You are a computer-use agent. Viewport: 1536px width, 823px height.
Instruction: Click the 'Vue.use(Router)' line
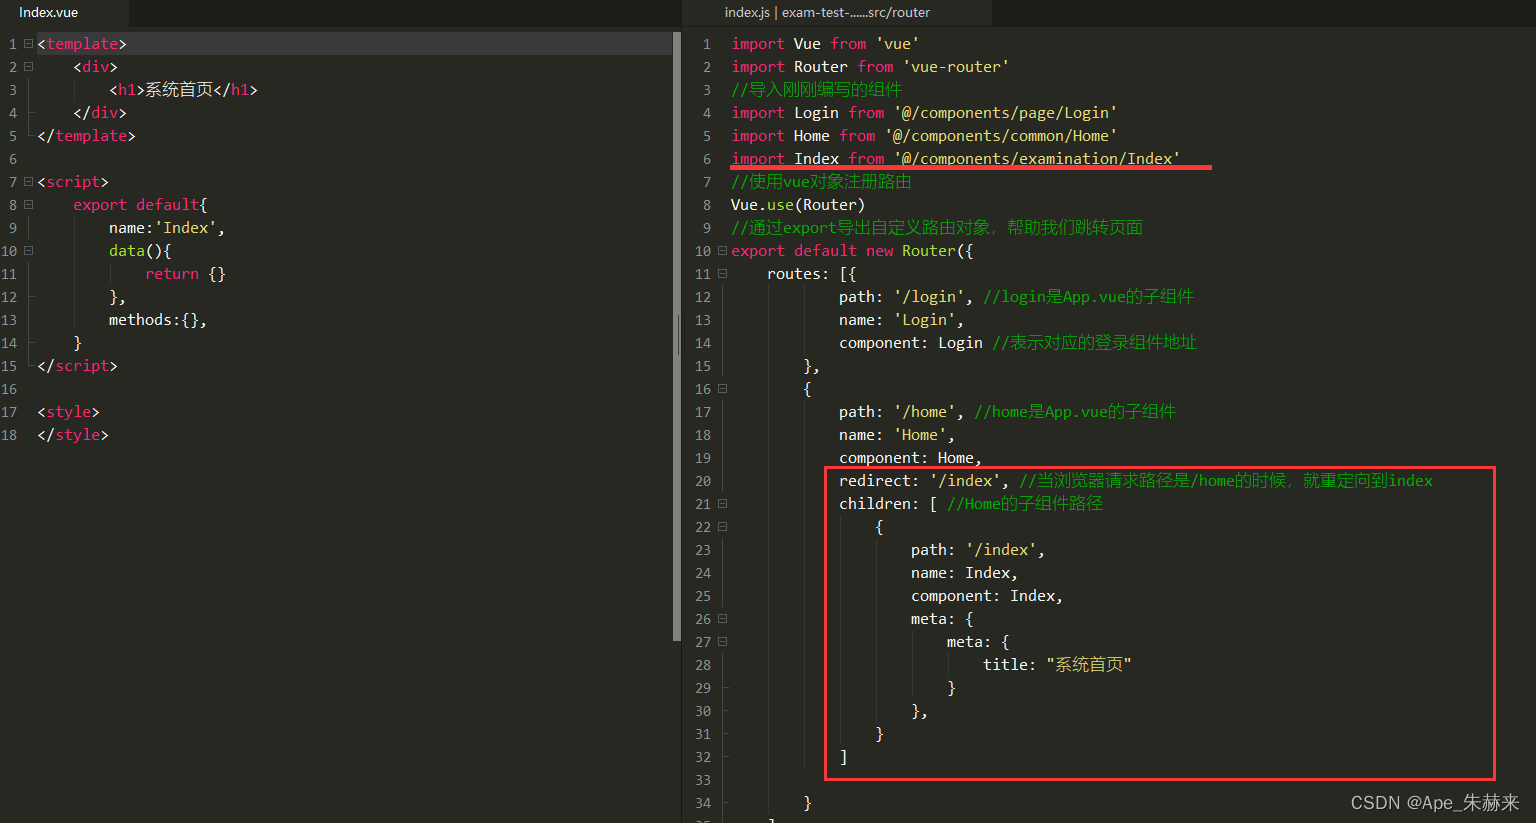[x=798, y=205]
